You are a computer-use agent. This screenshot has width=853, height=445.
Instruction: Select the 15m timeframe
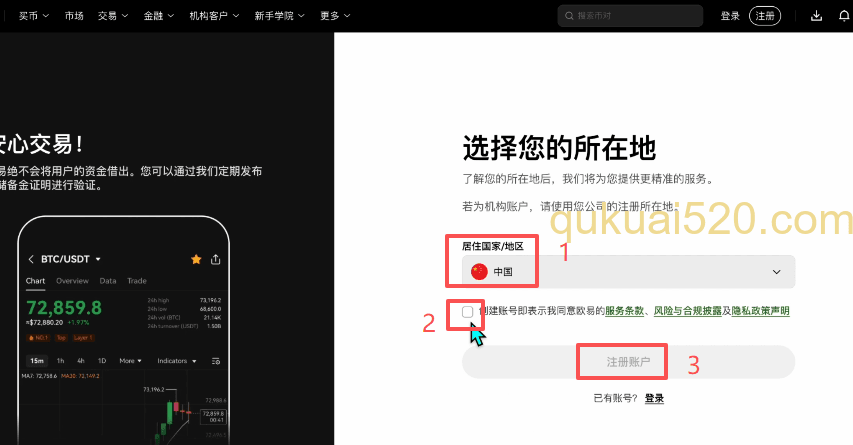pyautogui.click(x=37, y=361)
